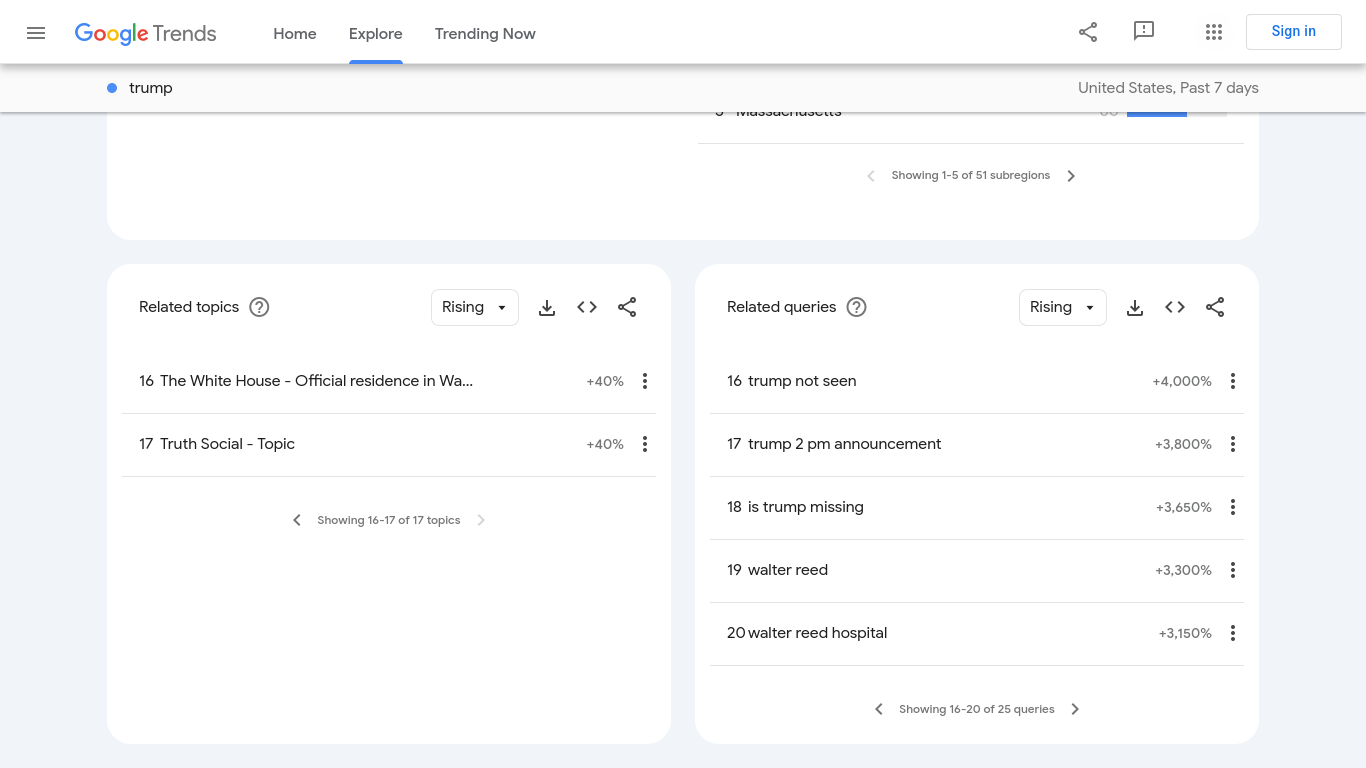Click the Google Trends logo
The width and height of the screenshot is (1366, 768).
coord(146,34)
